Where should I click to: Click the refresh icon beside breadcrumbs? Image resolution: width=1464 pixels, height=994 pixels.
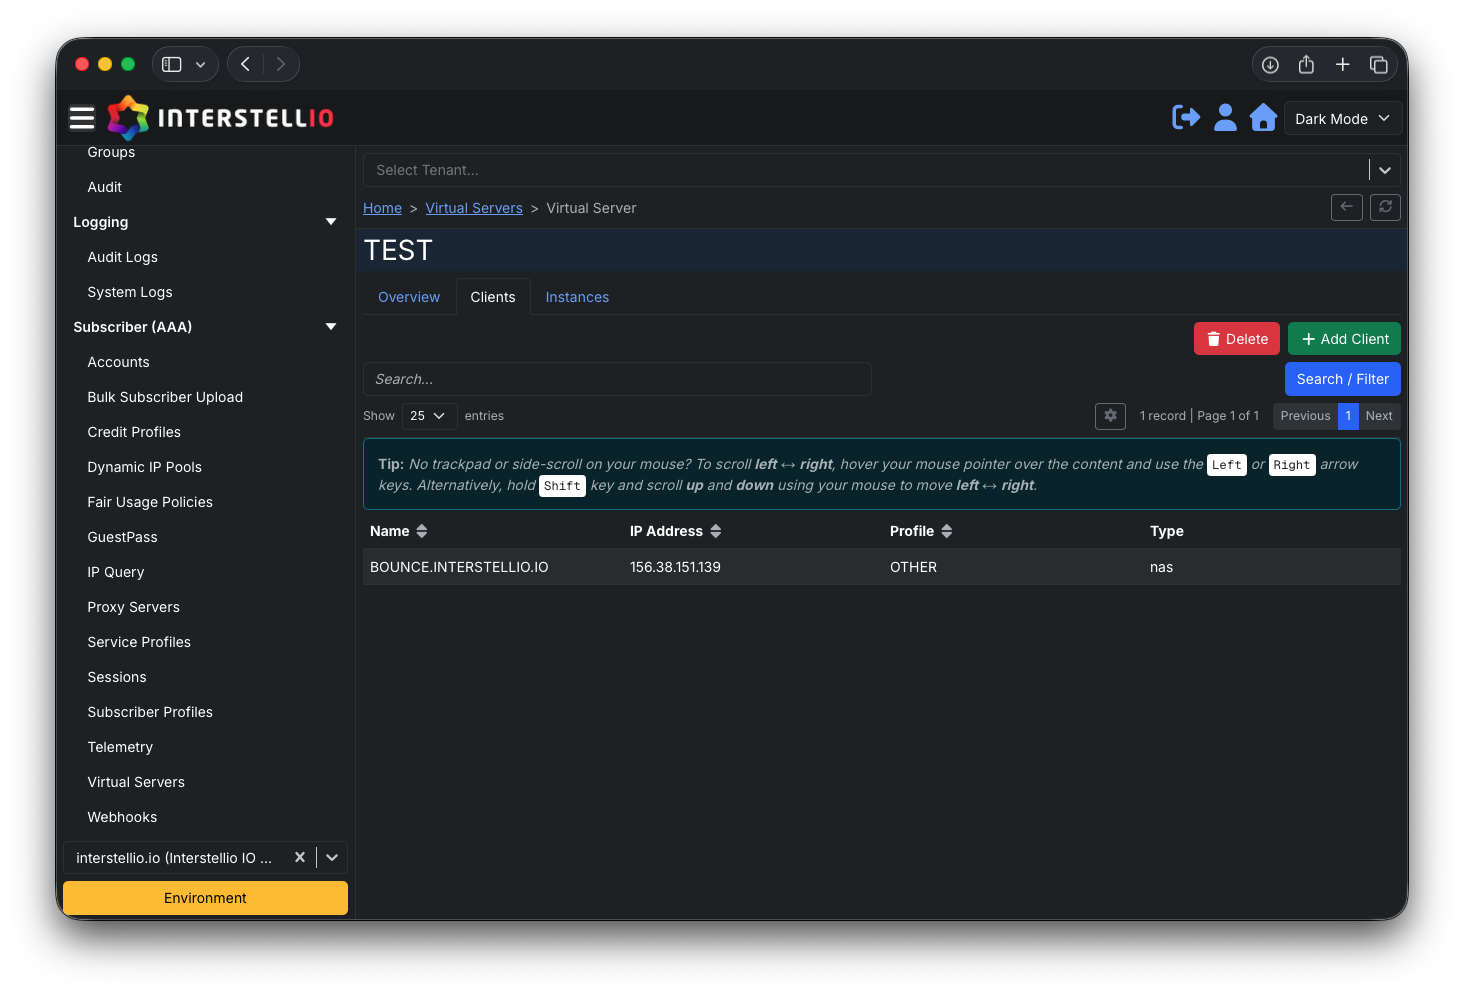pos(1385,207)
